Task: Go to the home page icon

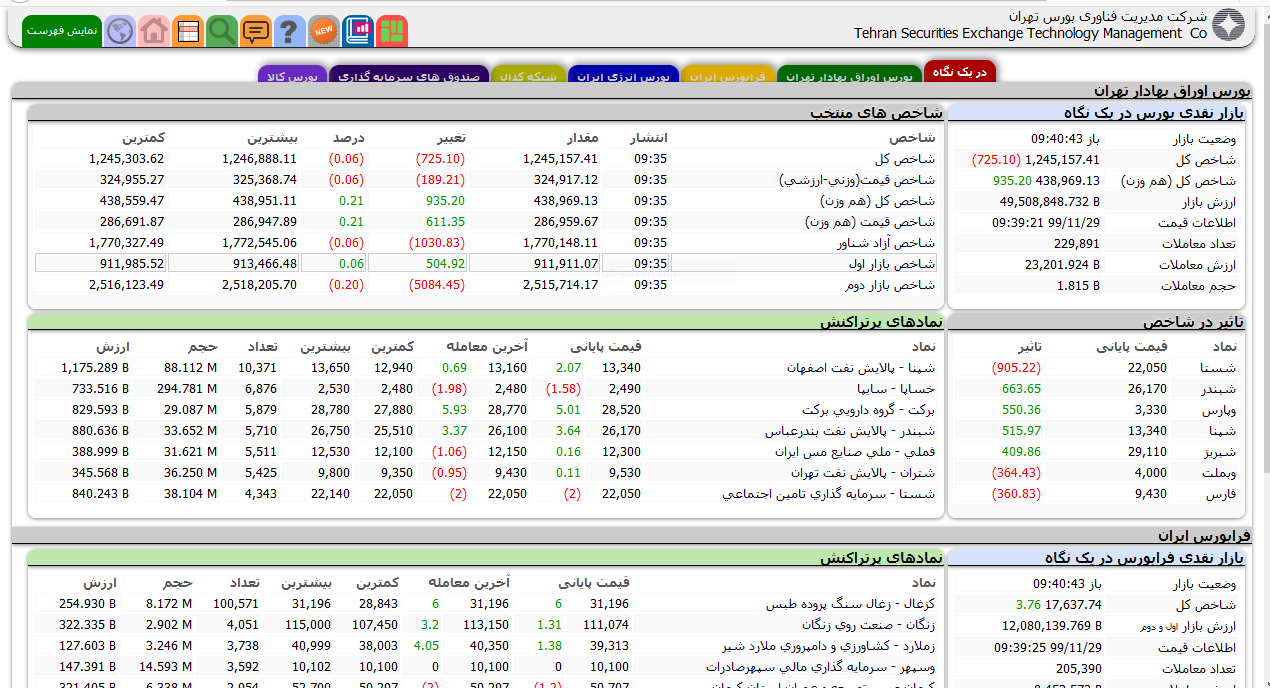Action: [154, 31]
